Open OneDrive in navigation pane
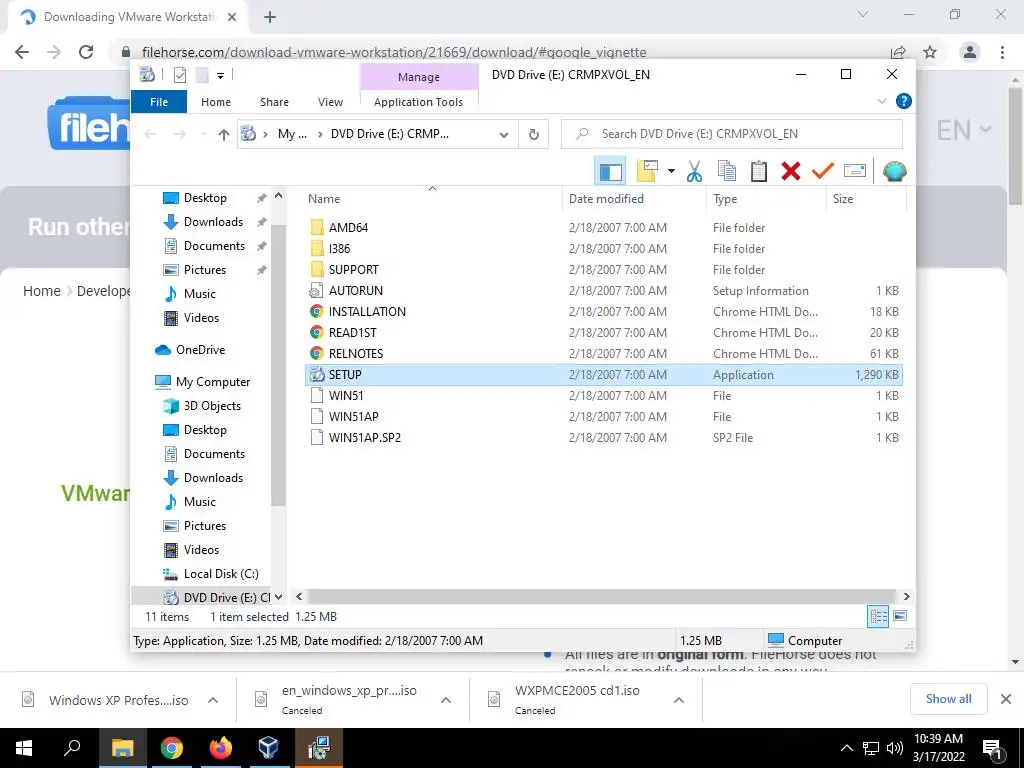 (200, 349)
